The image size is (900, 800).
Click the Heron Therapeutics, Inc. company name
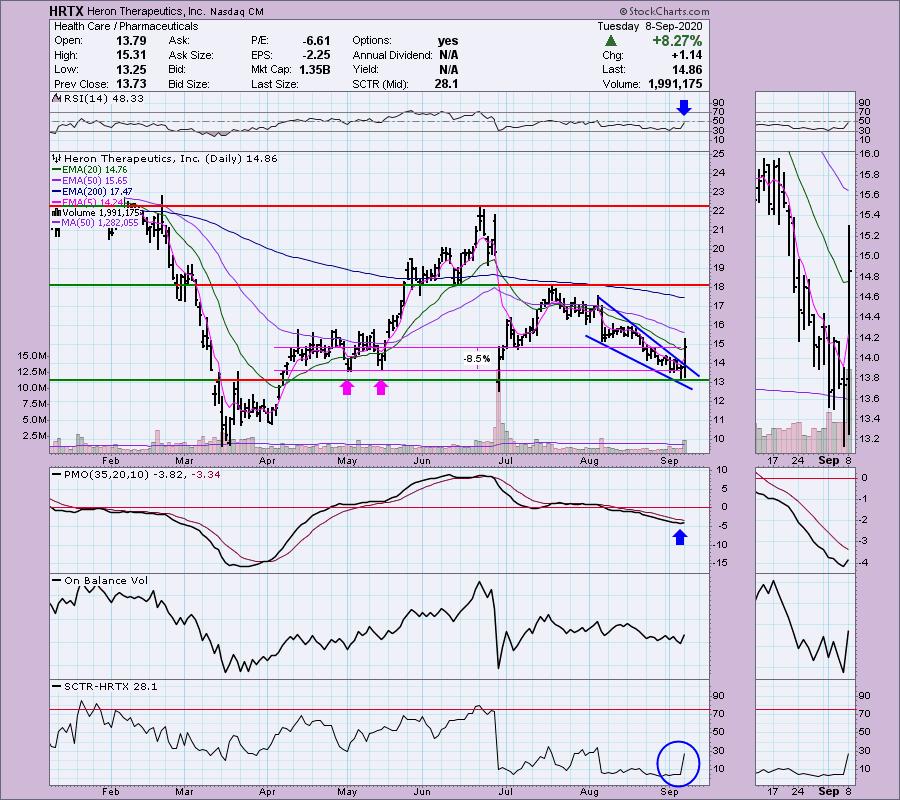(144, 11)
